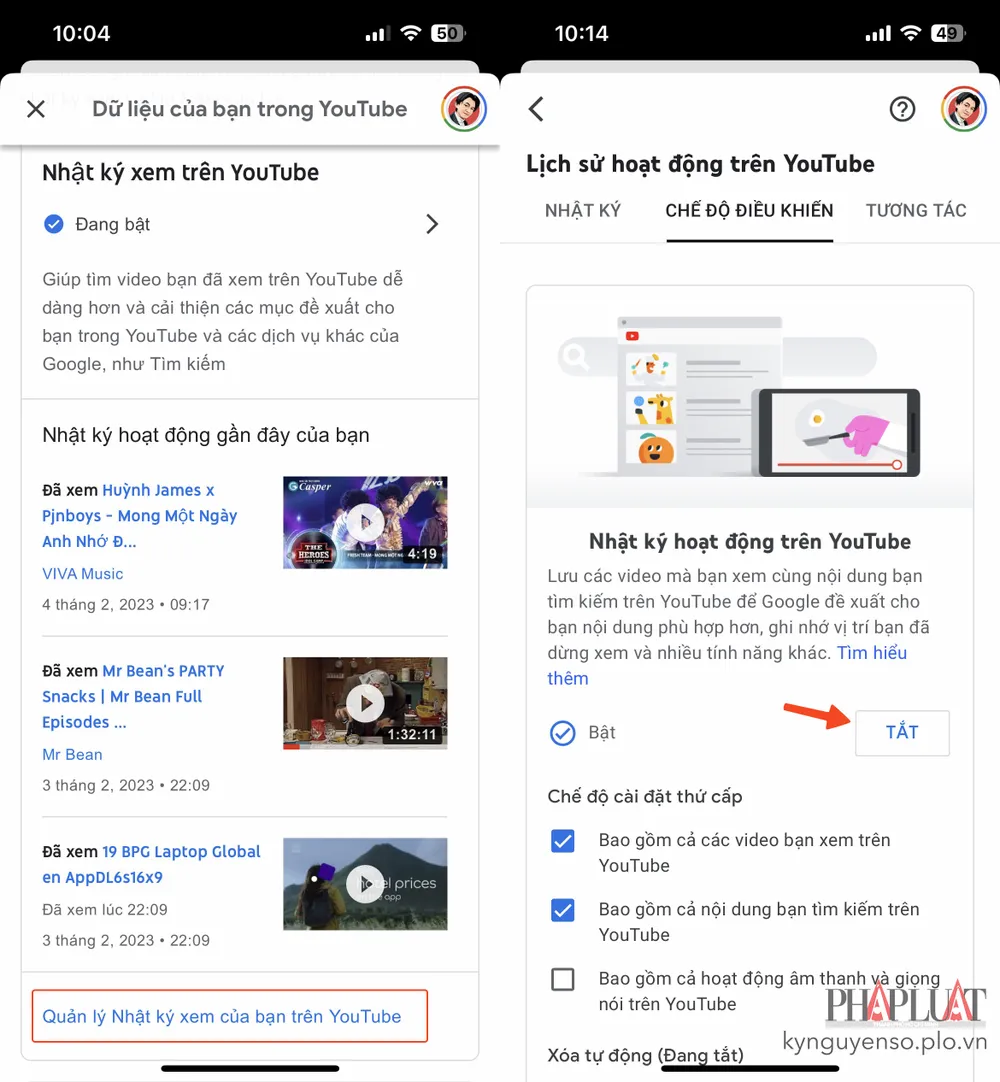1000x1082 pixels.
Task: Open the help icon on activity history screen
Action: 902,110
